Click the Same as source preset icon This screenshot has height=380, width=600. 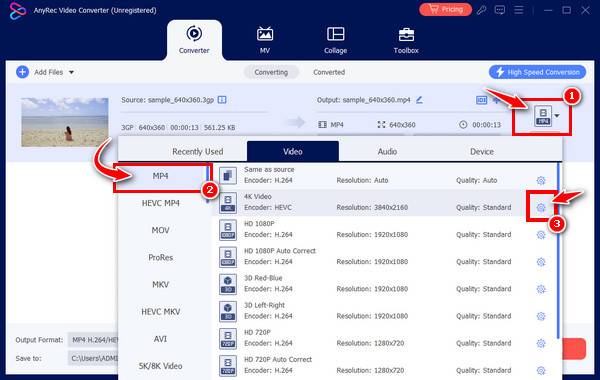(x=228, y=176)
